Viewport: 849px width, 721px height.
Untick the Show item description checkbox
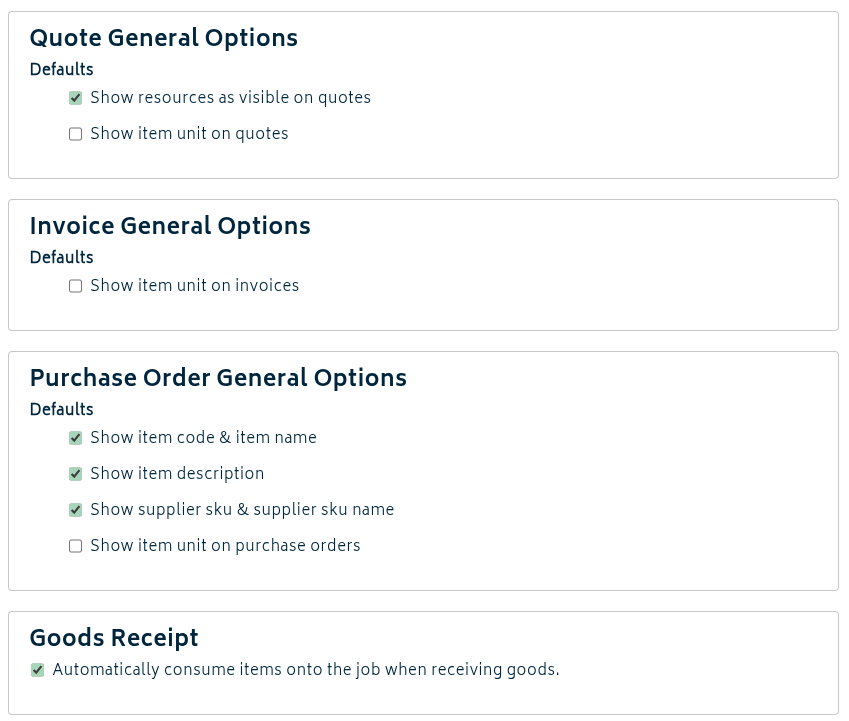(x=76, y=474)
